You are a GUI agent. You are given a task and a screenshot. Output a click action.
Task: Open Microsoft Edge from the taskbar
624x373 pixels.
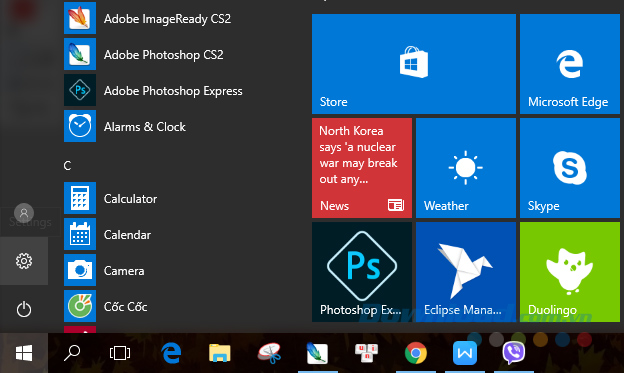click(x=171, y=353)
